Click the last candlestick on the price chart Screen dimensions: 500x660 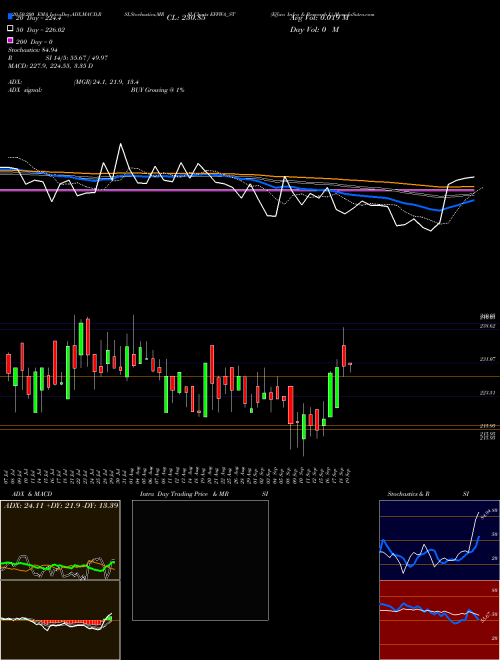coord(350,365)
